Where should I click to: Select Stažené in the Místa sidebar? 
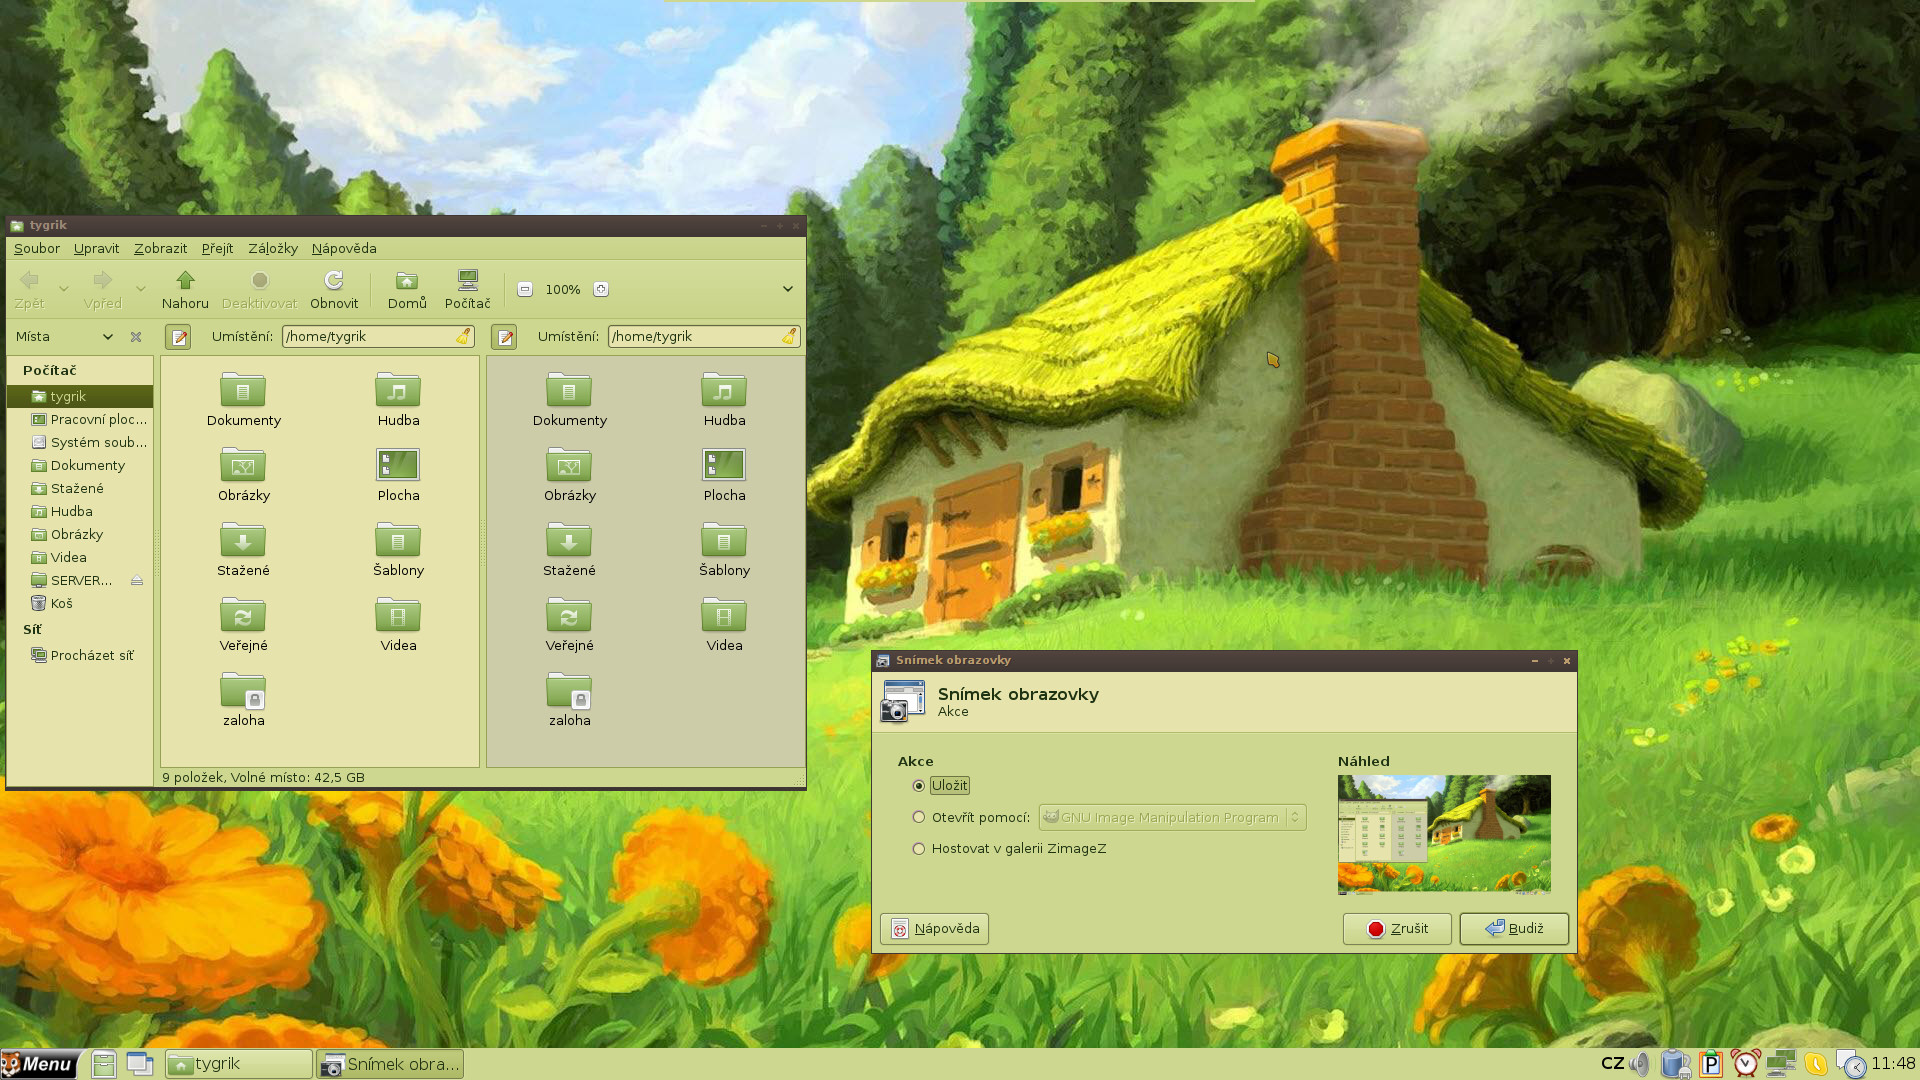(80, 488)
